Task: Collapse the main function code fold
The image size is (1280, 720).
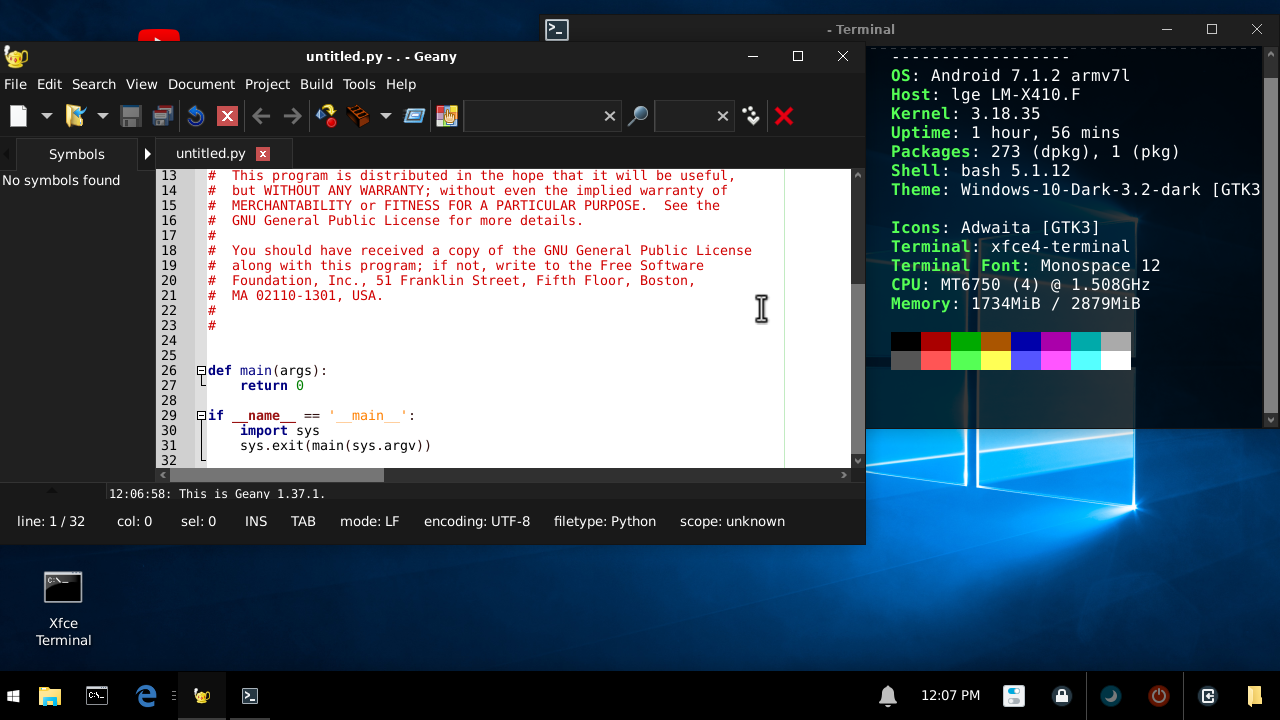Action: click(203, 370)
